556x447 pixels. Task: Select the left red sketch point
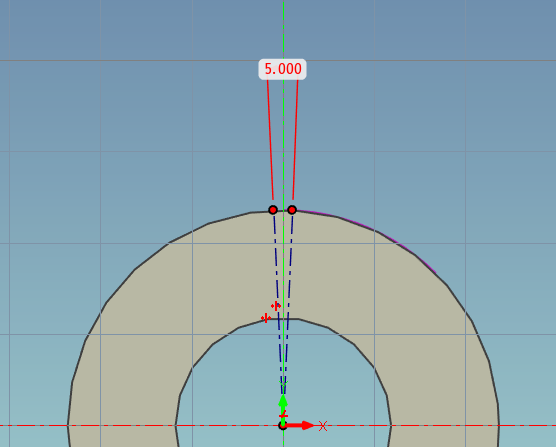(x=273, y=210)
